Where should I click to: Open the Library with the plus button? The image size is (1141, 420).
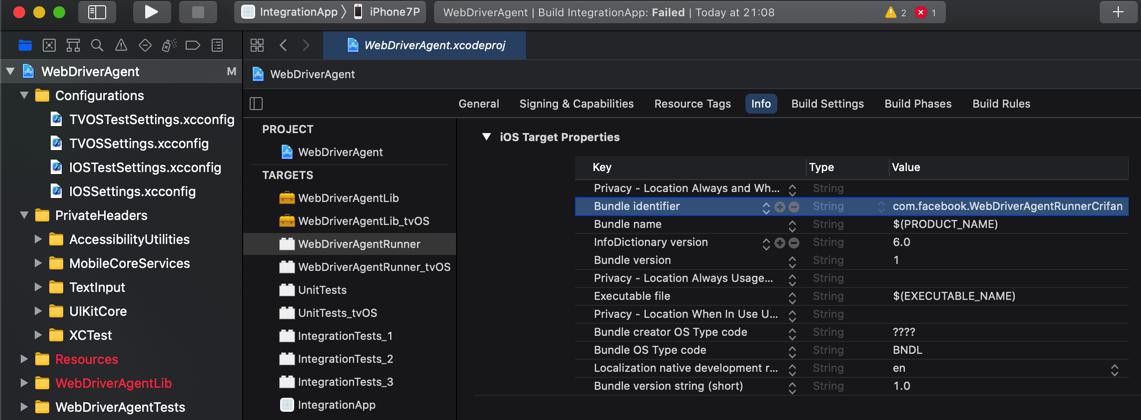pos(1118,12)
